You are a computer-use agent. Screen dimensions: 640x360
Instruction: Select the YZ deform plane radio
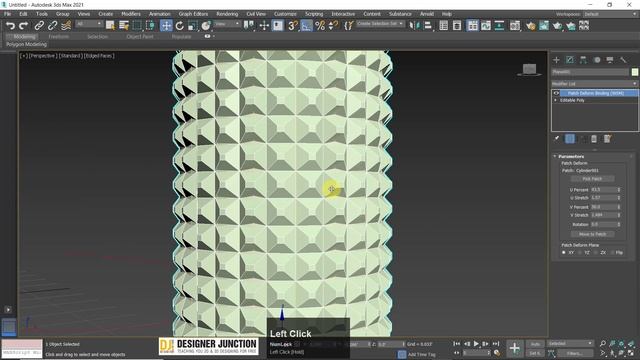[x=580, y=253]
